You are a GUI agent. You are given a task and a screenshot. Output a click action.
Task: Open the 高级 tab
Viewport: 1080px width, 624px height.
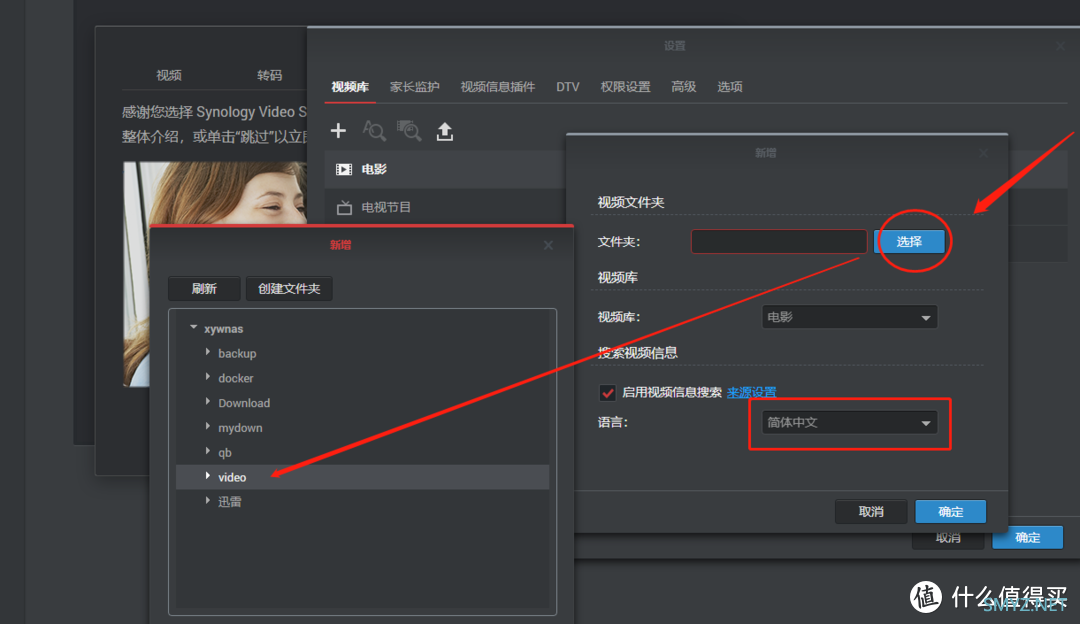(683, 87)
